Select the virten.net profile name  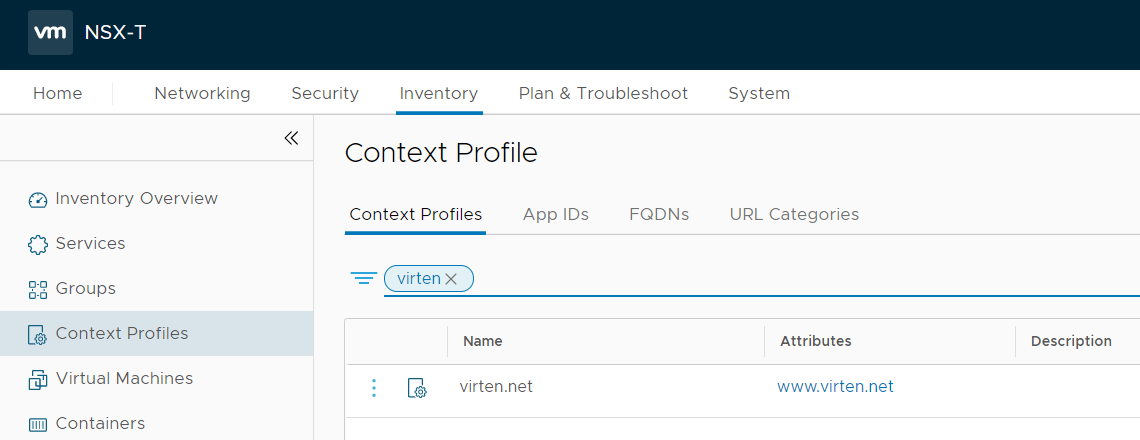pos(496,387)
